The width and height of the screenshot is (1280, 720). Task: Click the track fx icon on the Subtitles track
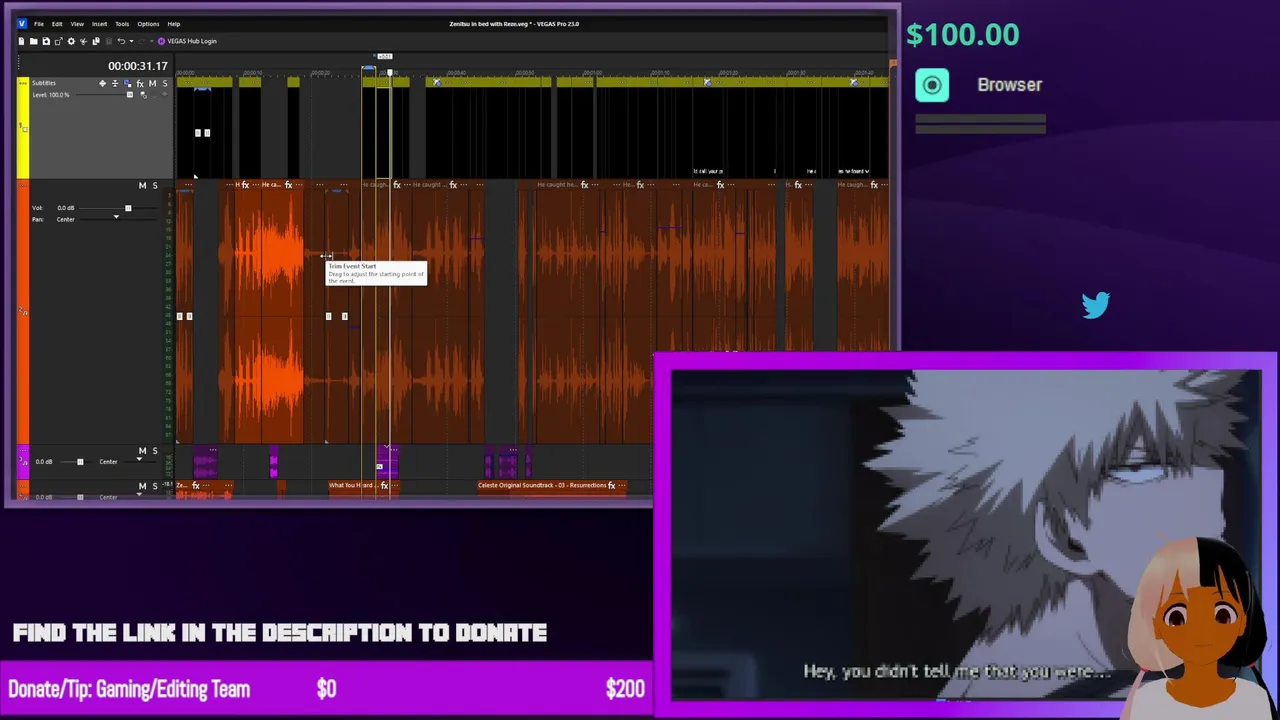(x=140, y=84)
